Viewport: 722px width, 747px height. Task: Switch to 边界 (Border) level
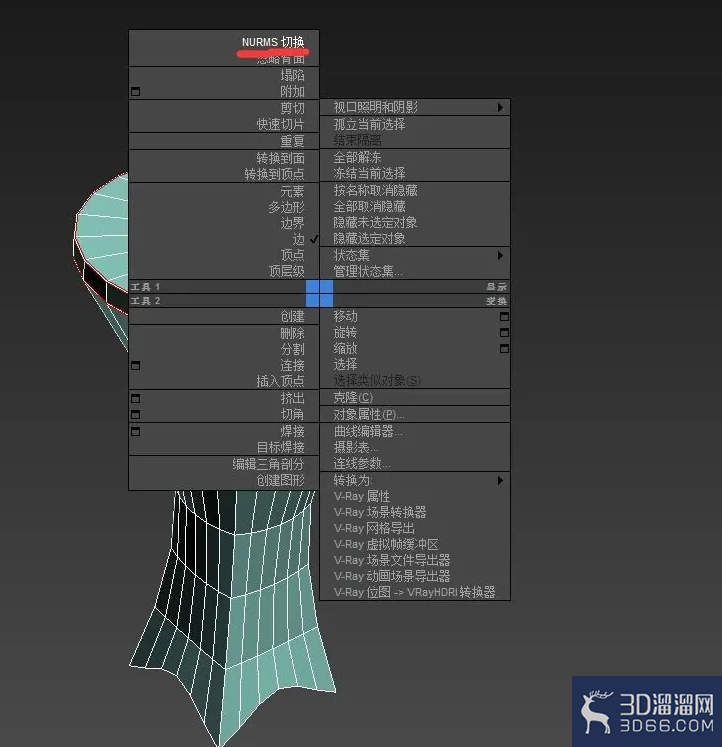click(292, 223)
